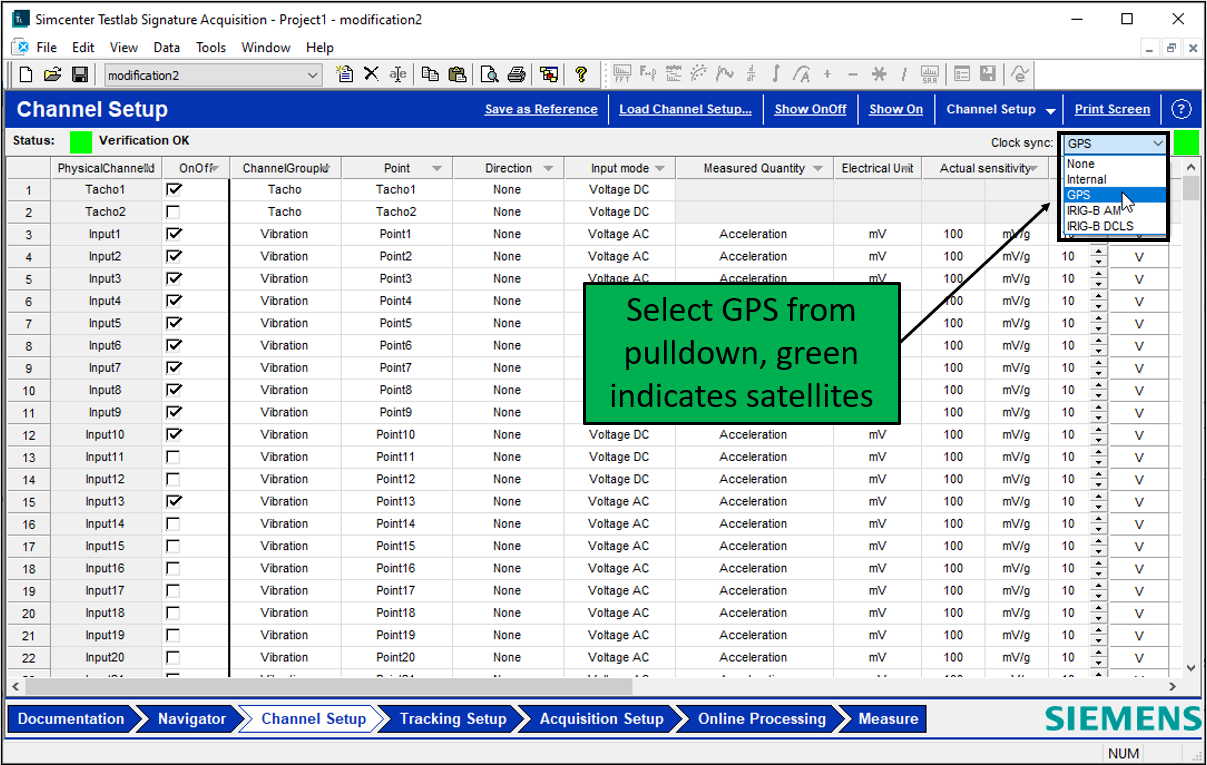Click the yellow question mark help icon
This screenshot has height=765, width=1207.
point(581,74)
